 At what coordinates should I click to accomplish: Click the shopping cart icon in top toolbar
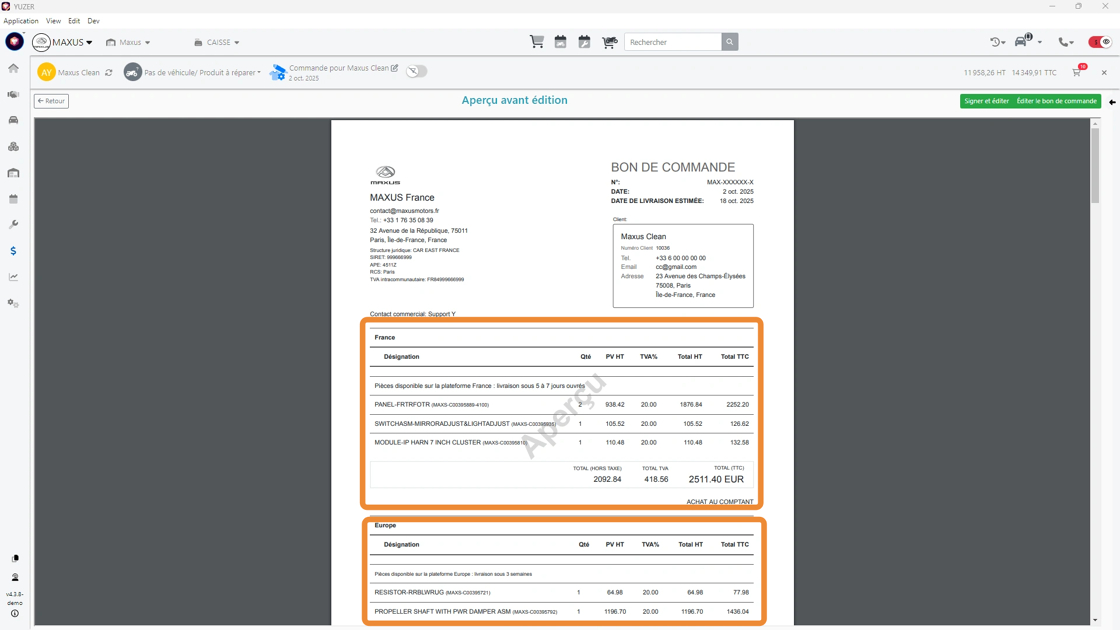point(536,42)
